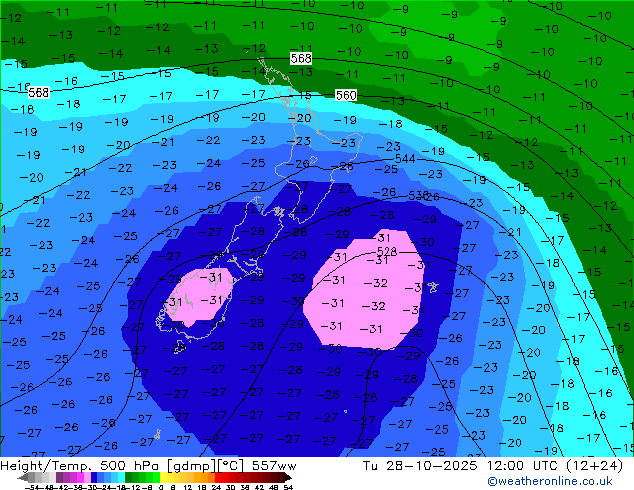This screenshot has width=634, height=490.
Task: Click the left arrow end of legend bar
Action: click(23, 477)
